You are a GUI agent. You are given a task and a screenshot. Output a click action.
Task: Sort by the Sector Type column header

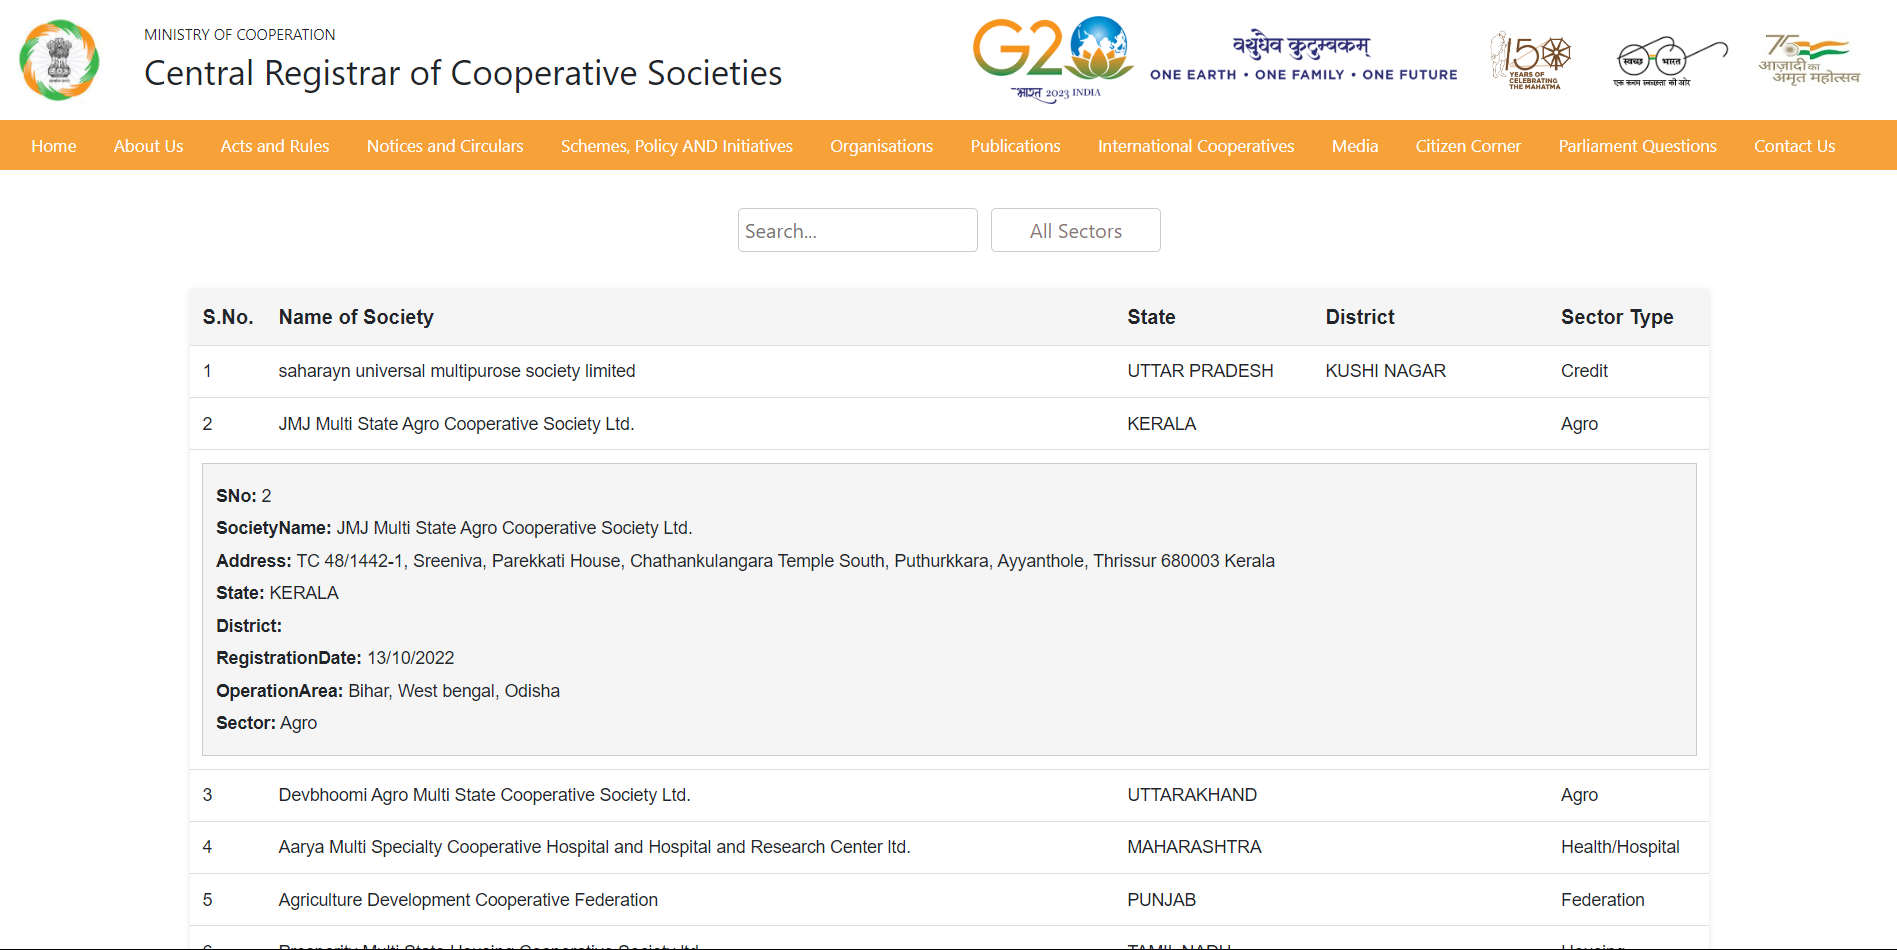click(x=1617, y=317)
